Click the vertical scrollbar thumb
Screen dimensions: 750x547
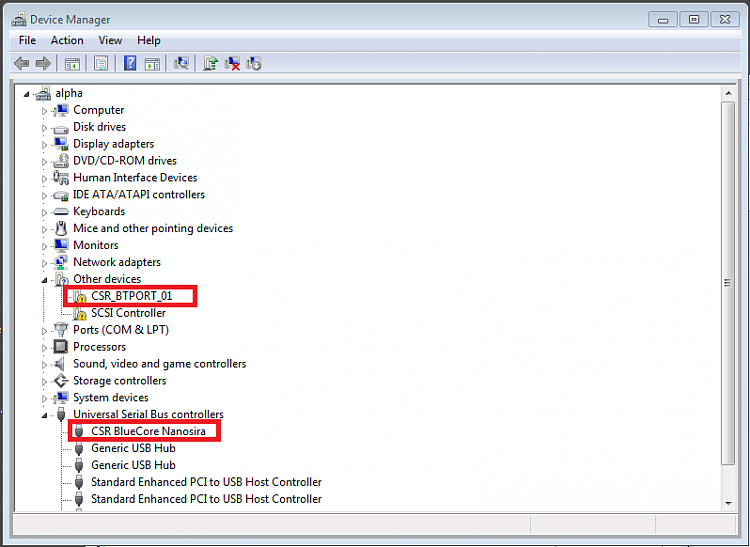(x=728, y=283)
